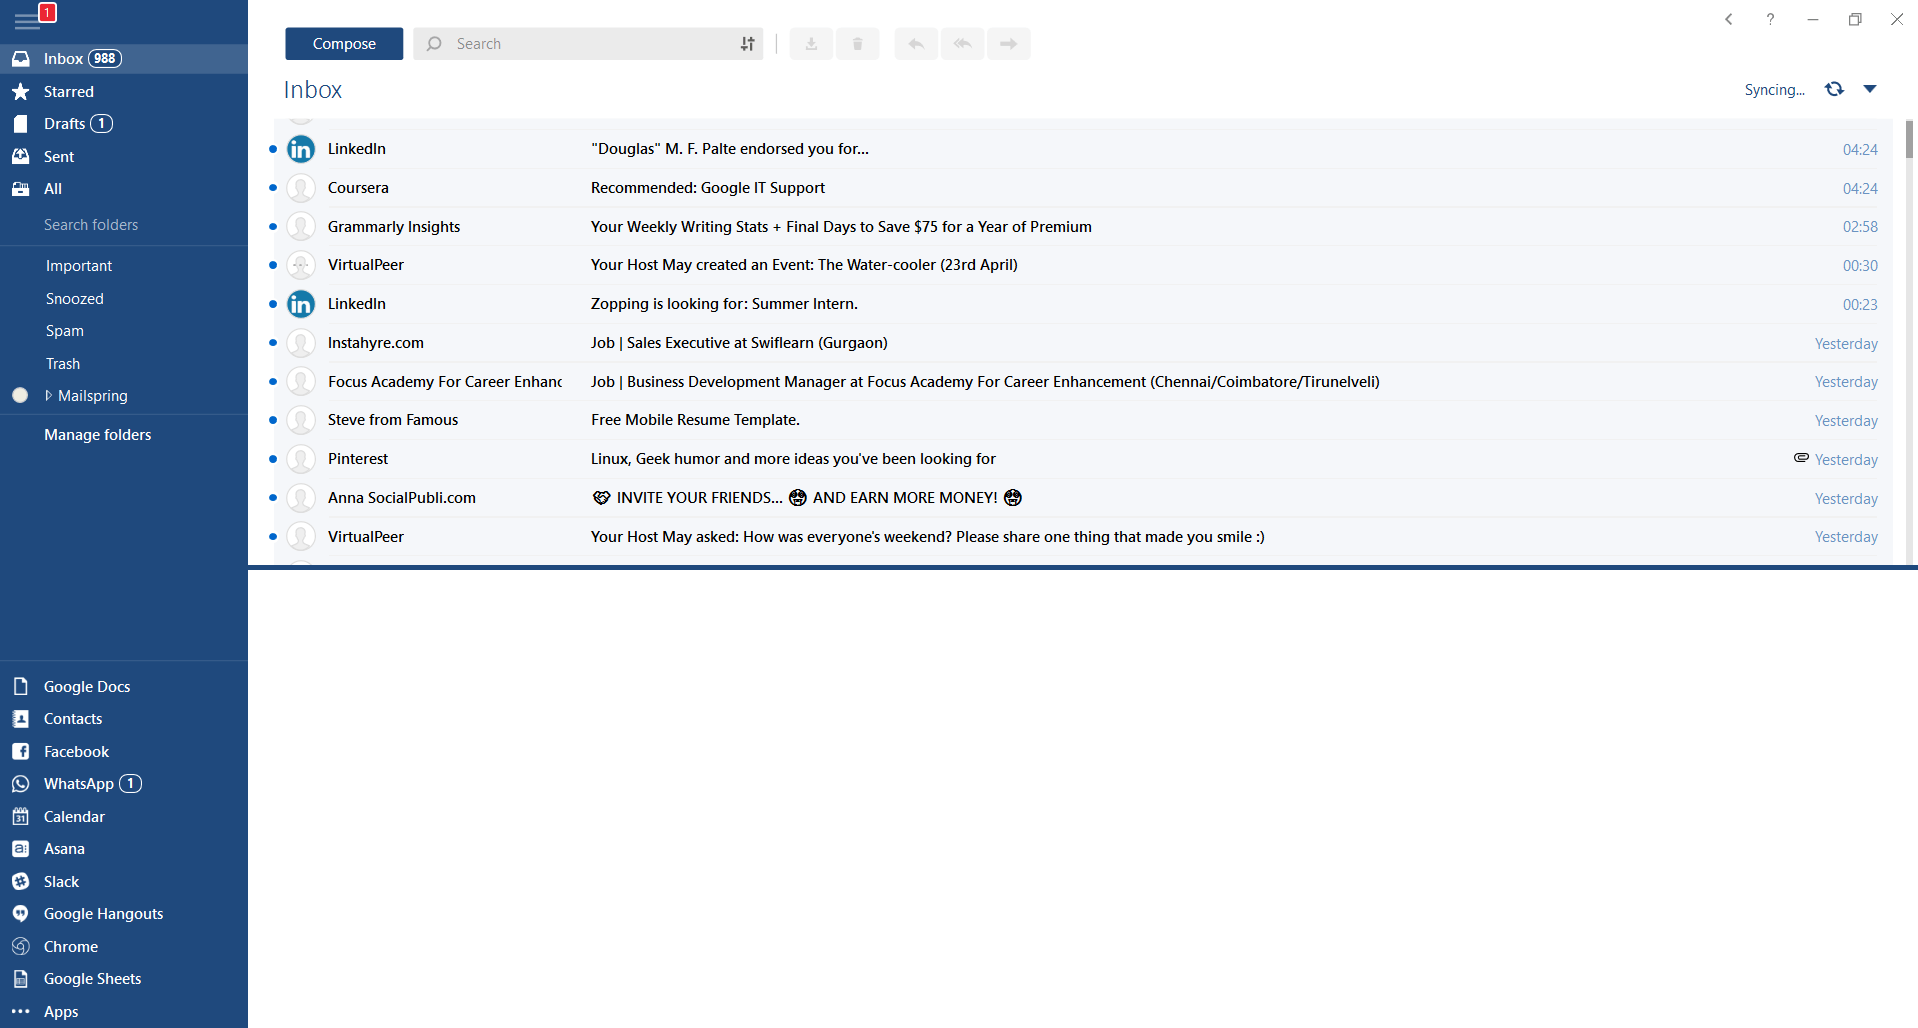Viewport: 1918px width, 1028px height.
Task: Open the Starred folder star icon
Action: click(x=21, y=92)
